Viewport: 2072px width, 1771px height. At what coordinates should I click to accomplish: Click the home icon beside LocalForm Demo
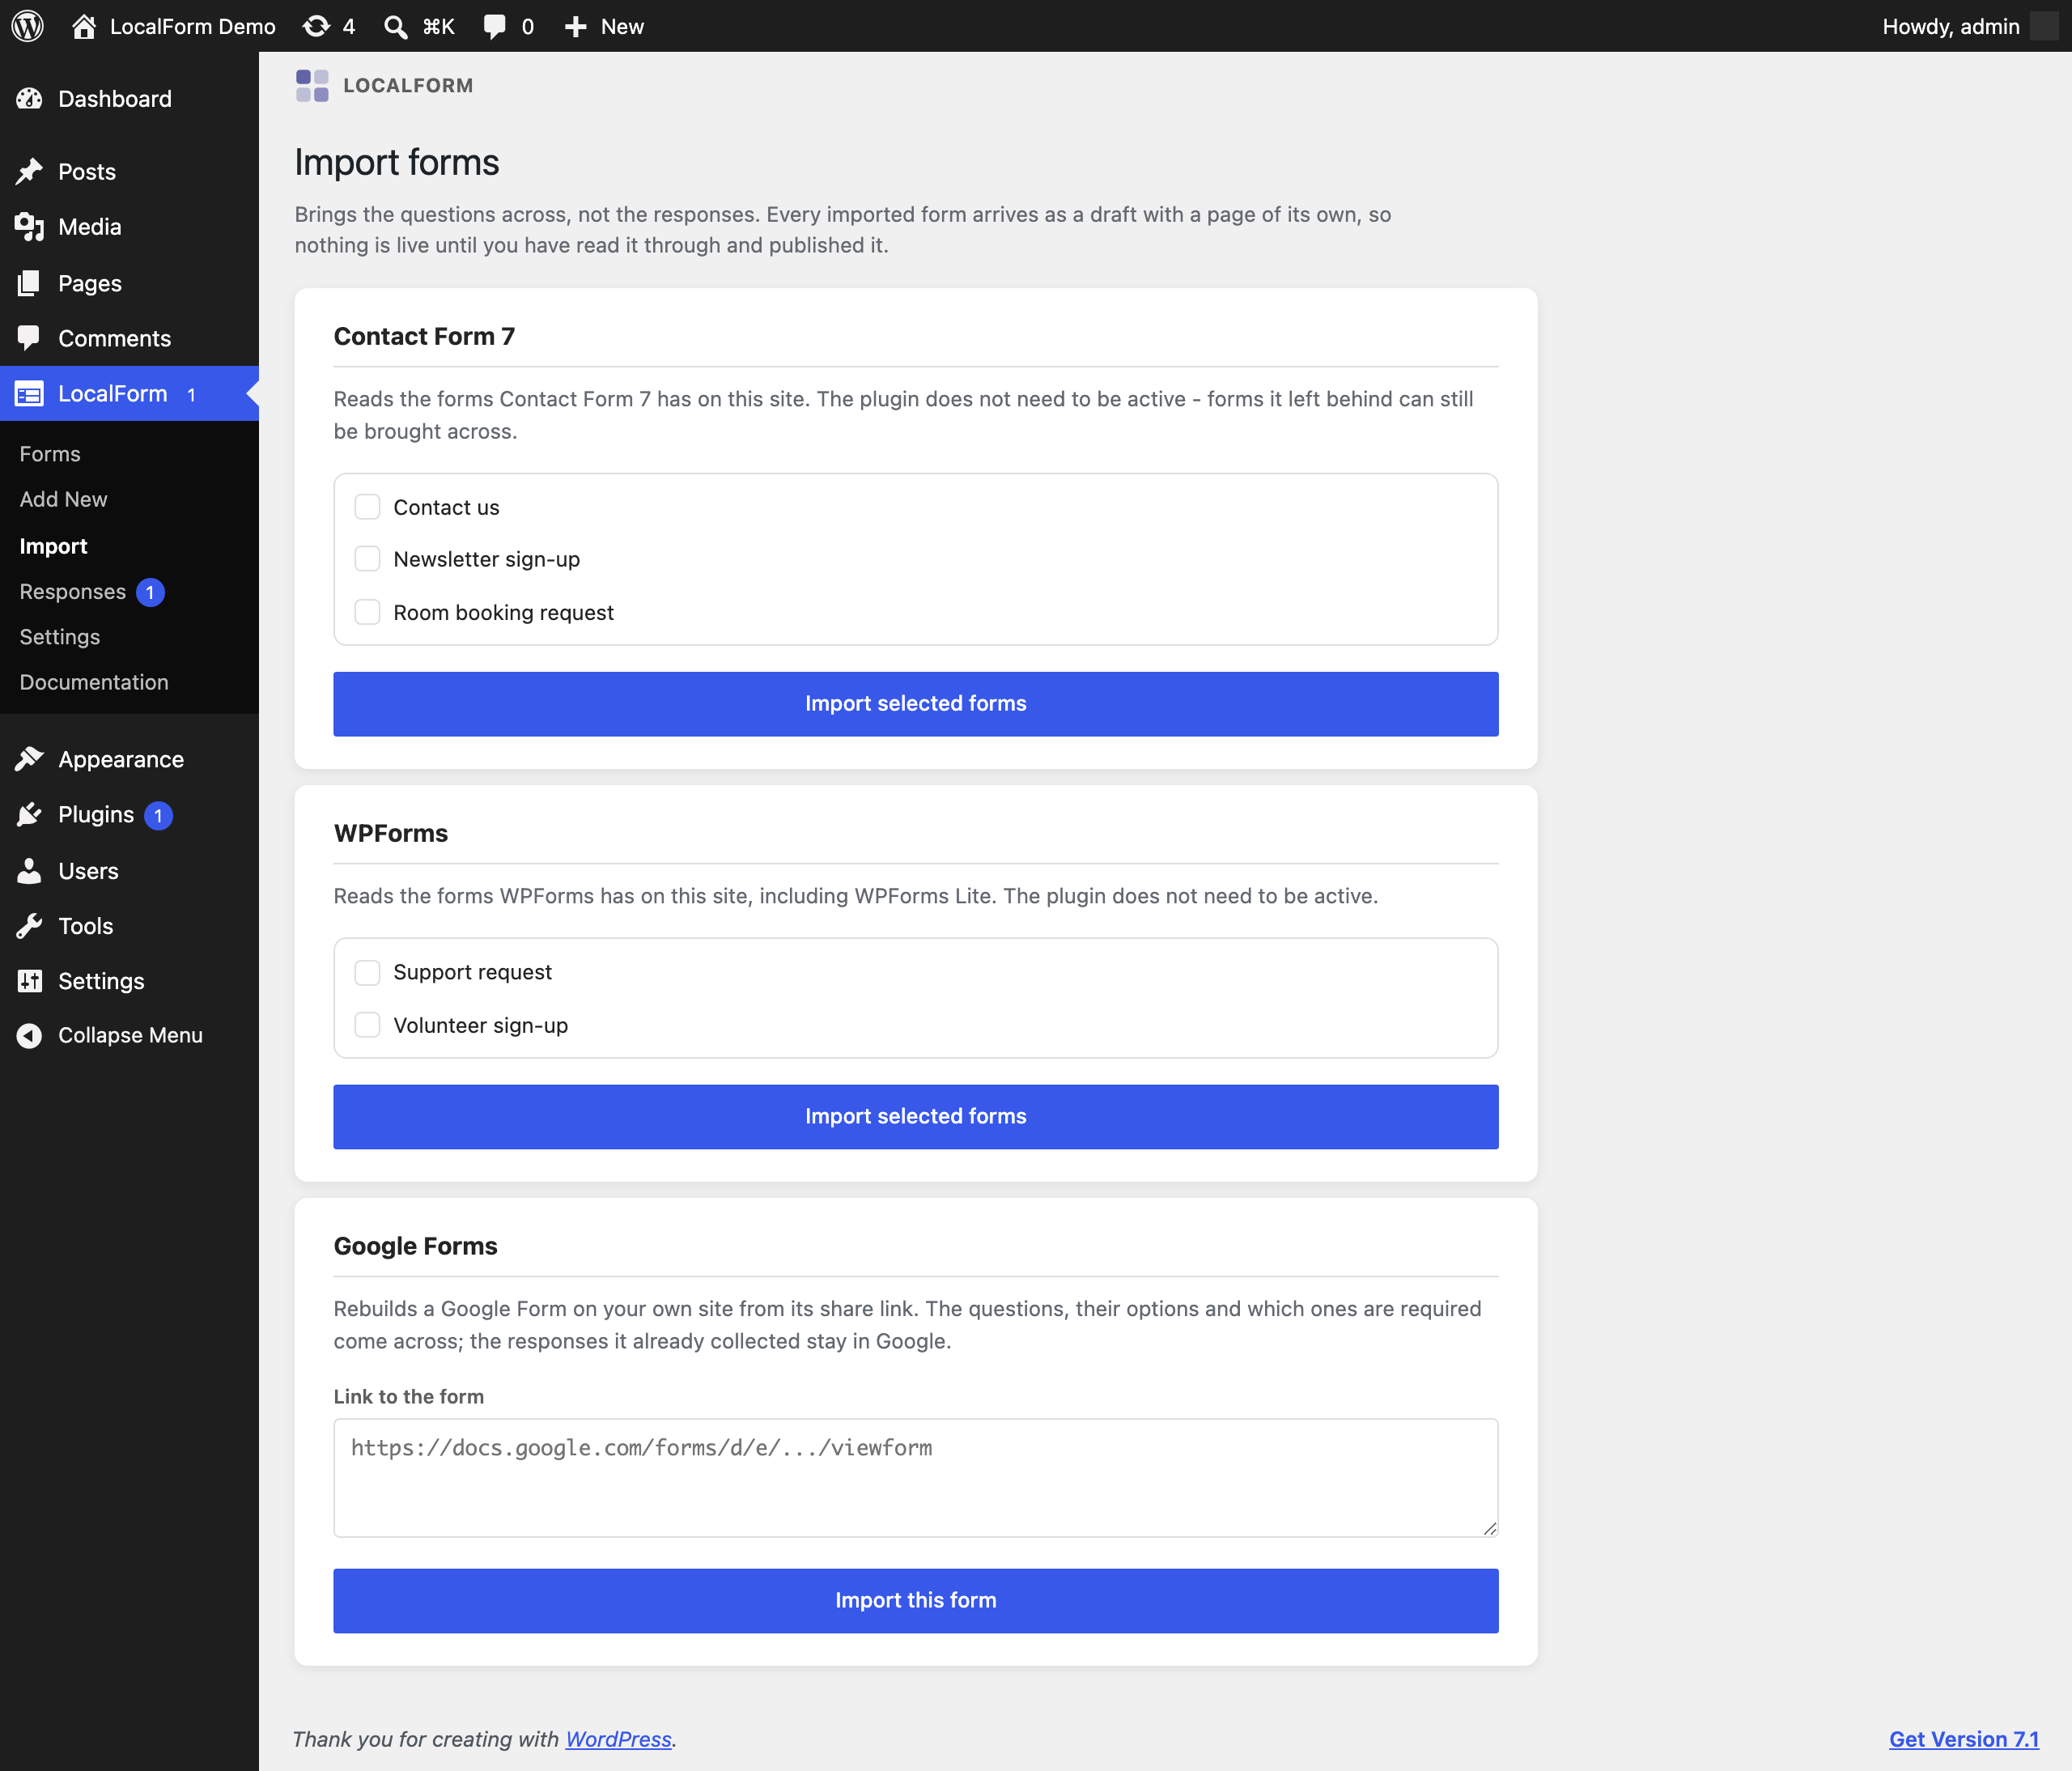[x=84, y=26]
